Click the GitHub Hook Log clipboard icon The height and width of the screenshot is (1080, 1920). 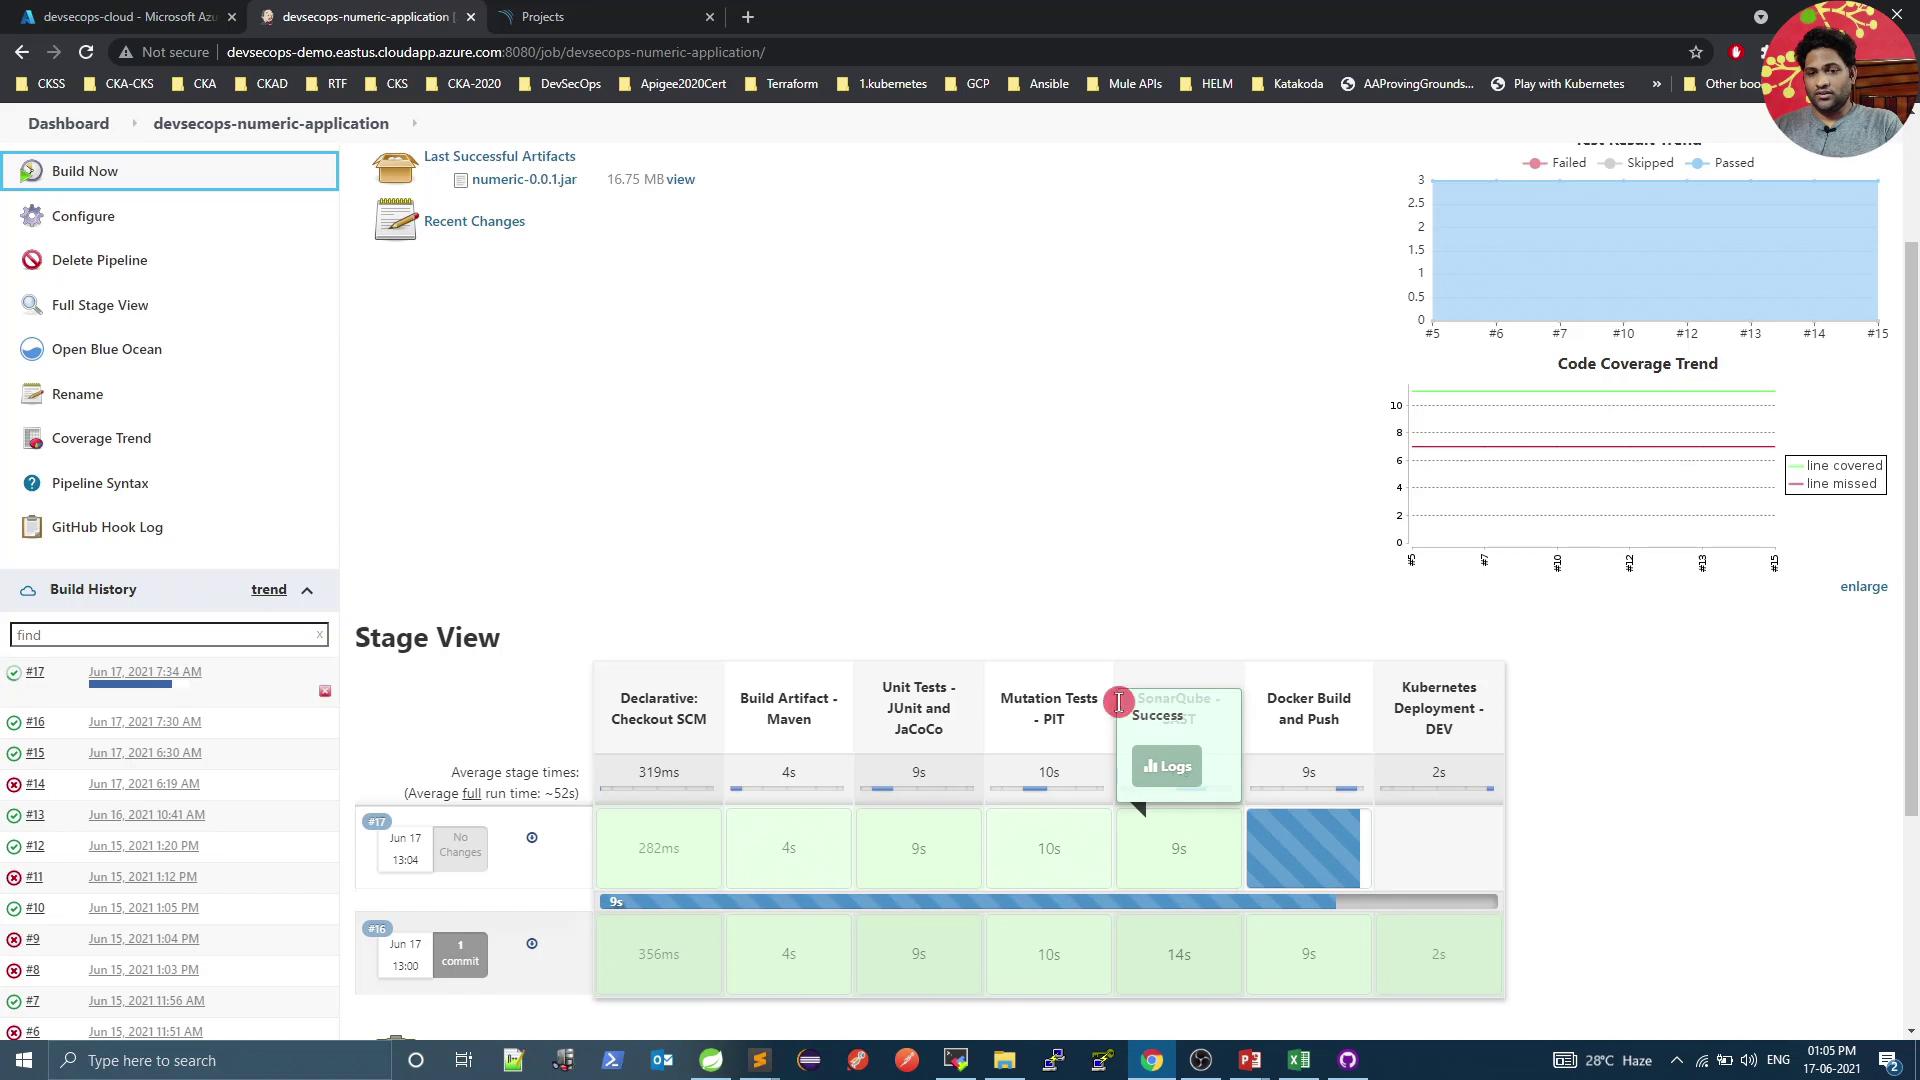(x=32, y=527)
